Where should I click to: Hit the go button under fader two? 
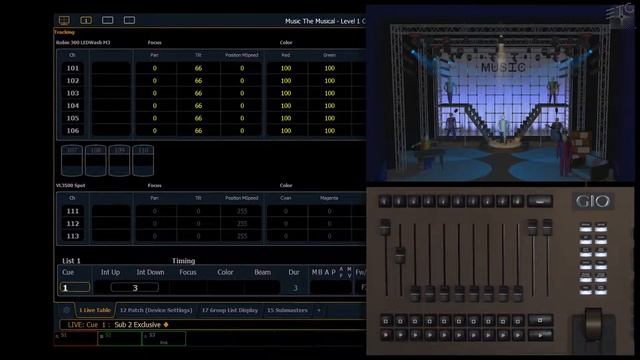400,335
